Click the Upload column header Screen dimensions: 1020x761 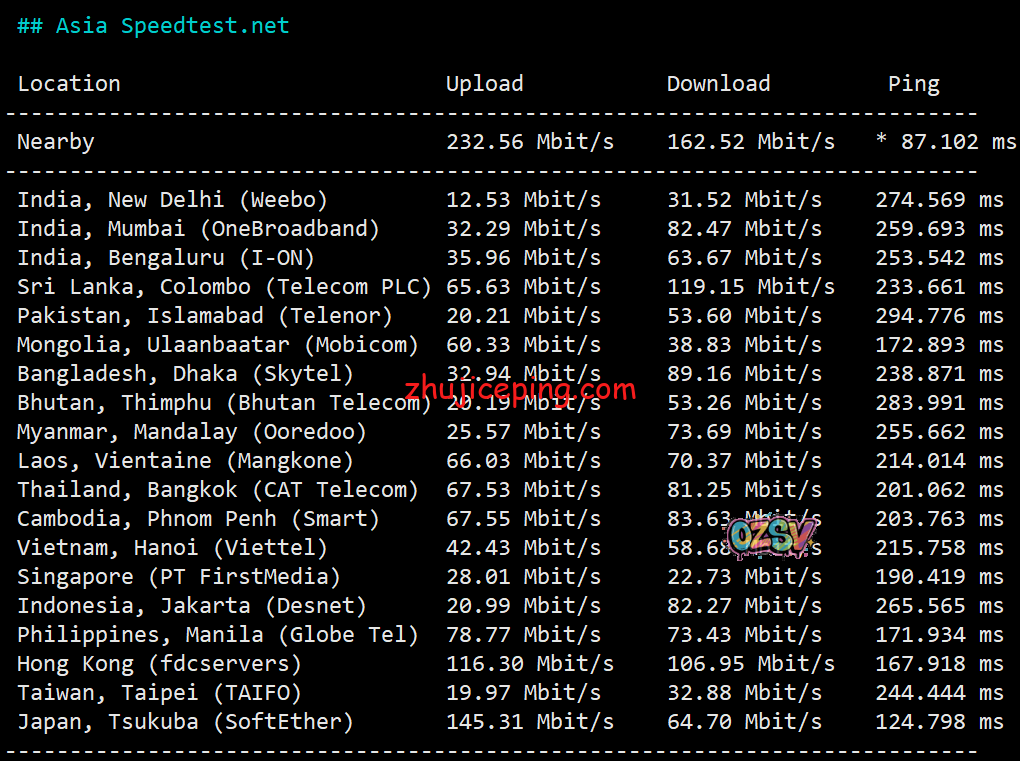point(484,84)
